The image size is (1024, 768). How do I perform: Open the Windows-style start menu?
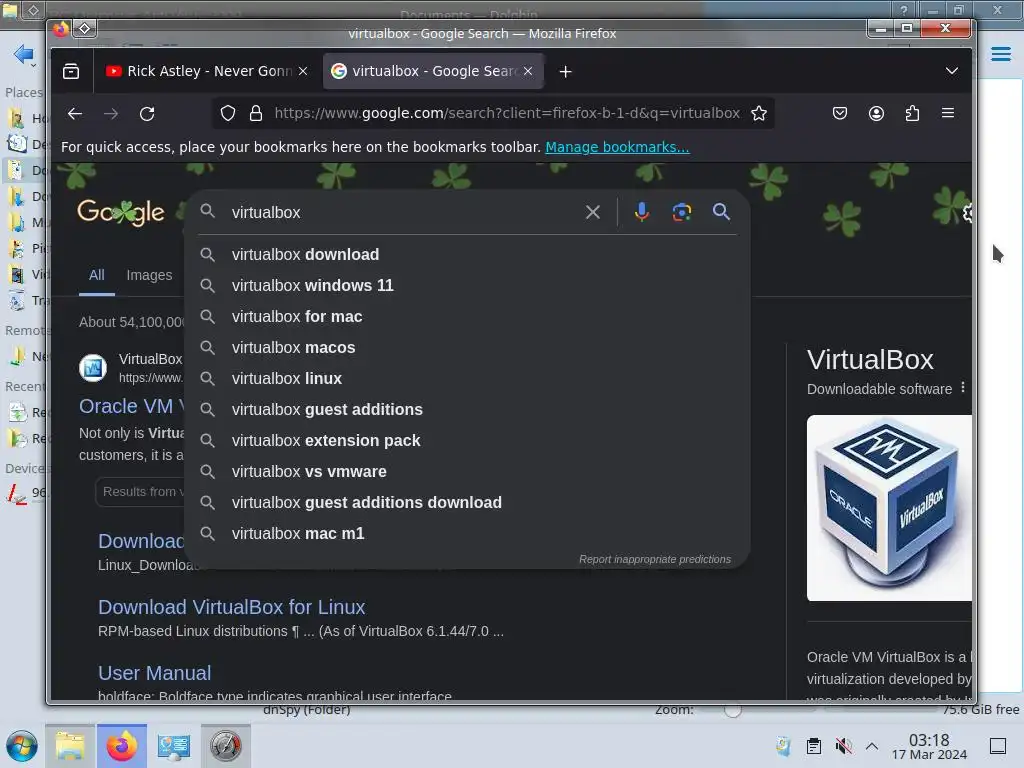tap(22, 746)
